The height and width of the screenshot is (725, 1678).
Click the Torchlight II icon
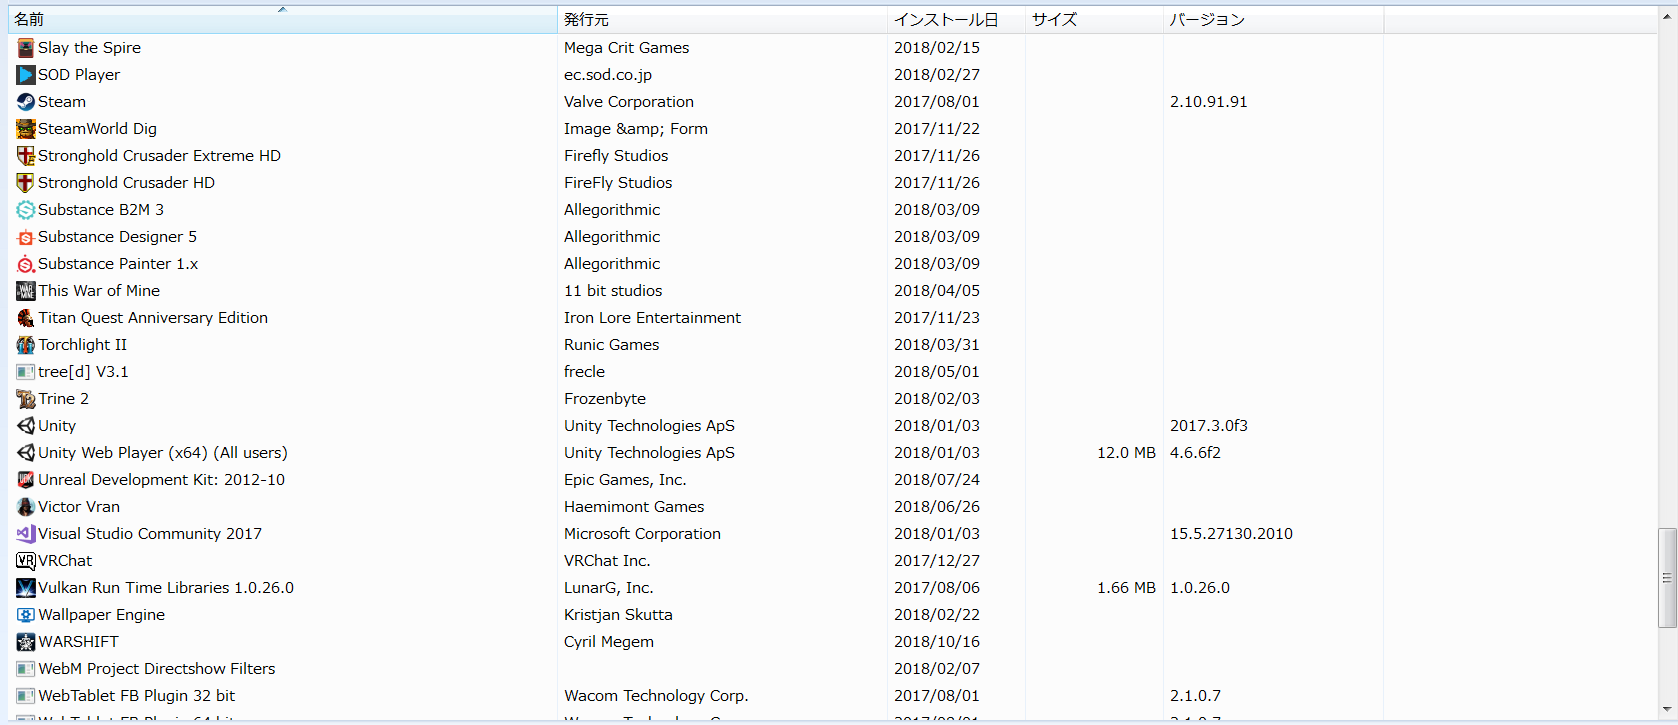point(26,345)
